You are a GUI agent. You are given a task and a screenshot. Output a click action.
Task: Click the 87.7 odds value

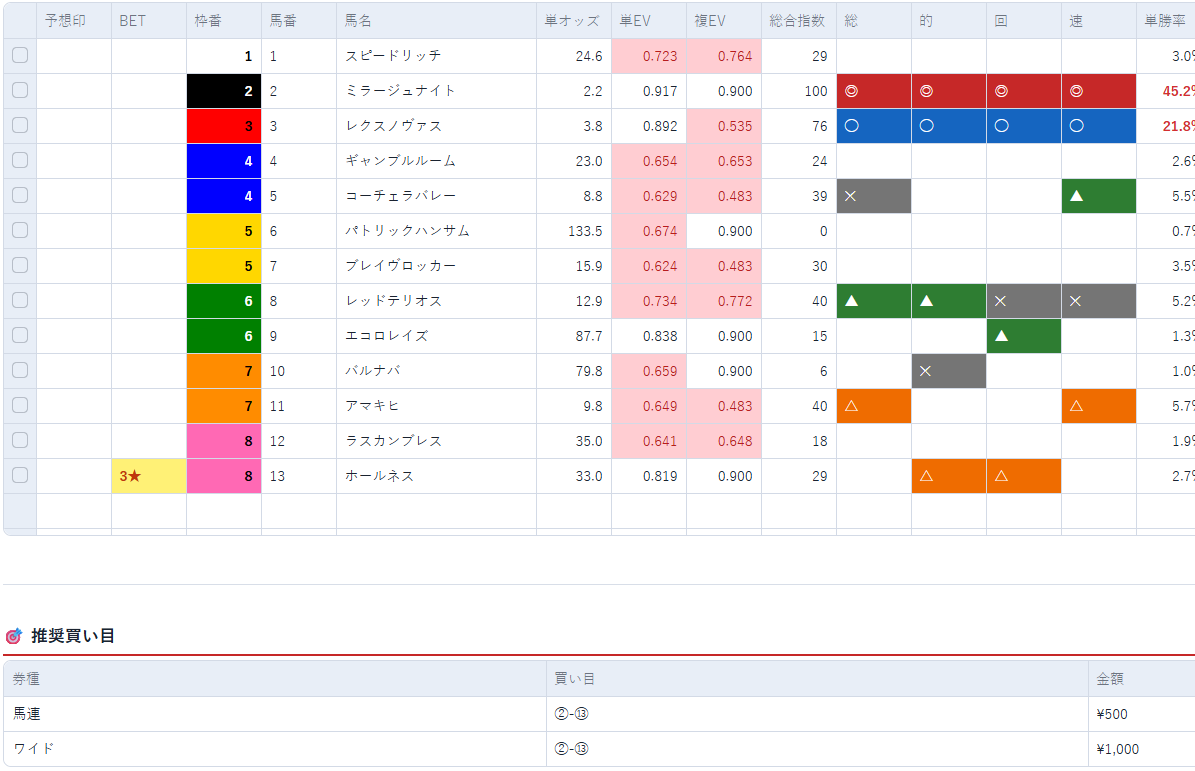tap(588, 336)
